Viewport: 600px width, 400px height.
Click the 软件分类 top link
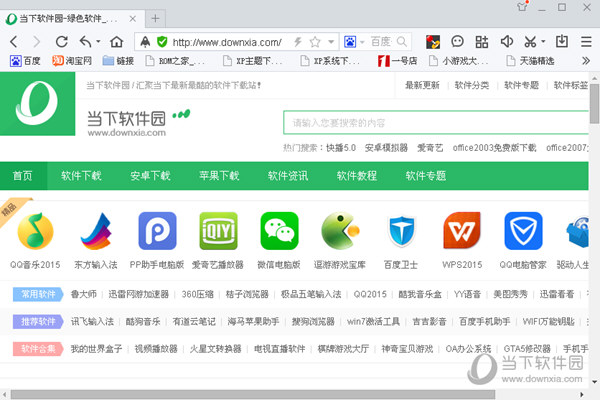472,85
